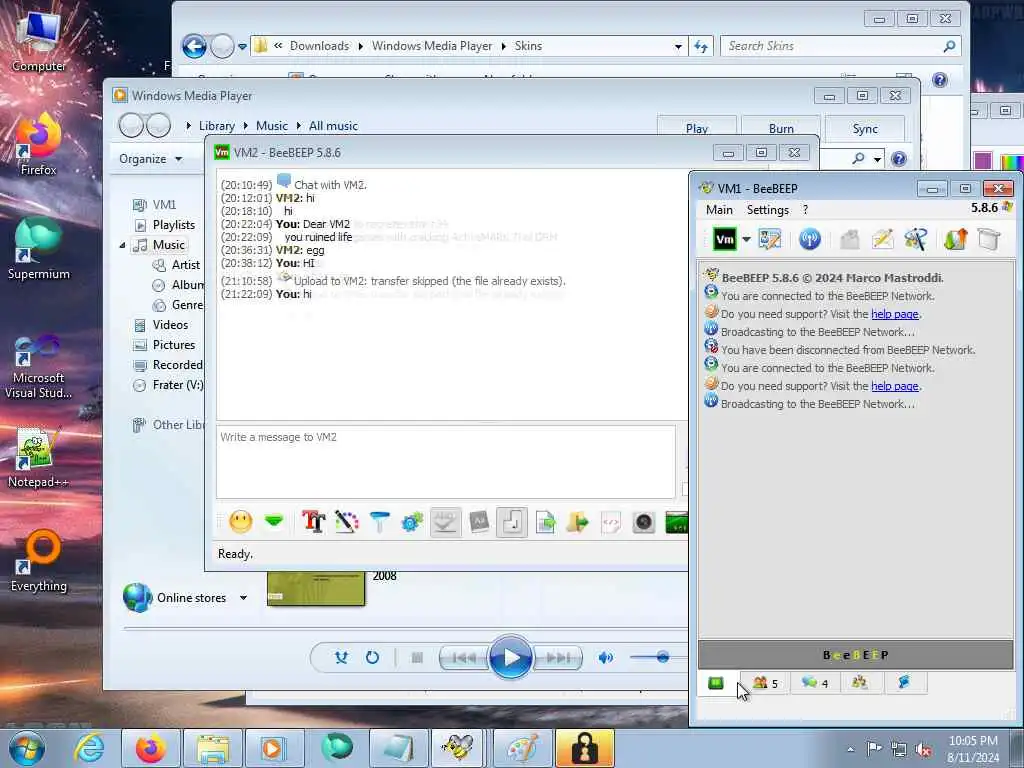Switch to the users tab showing 5
This screenshot has width=1024, height=768.
click(x=765, y=683)
